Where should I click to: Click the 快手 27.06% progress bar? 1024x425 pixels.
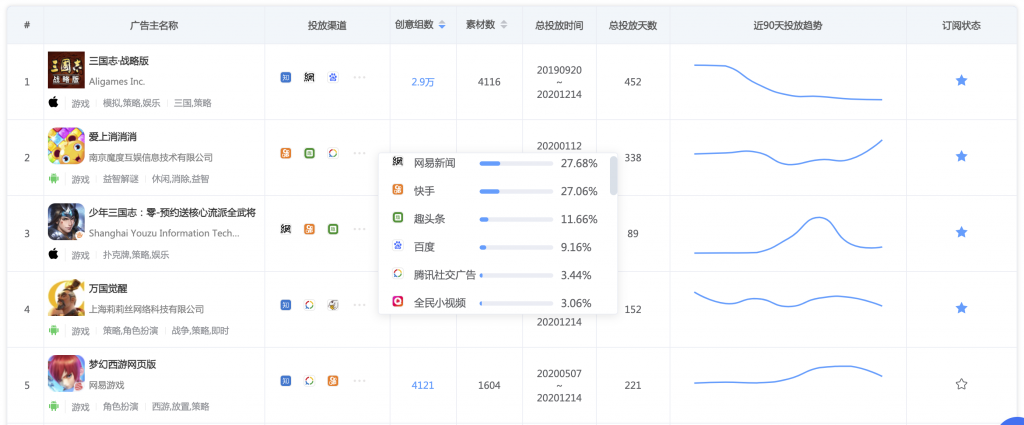pos(516,191)
